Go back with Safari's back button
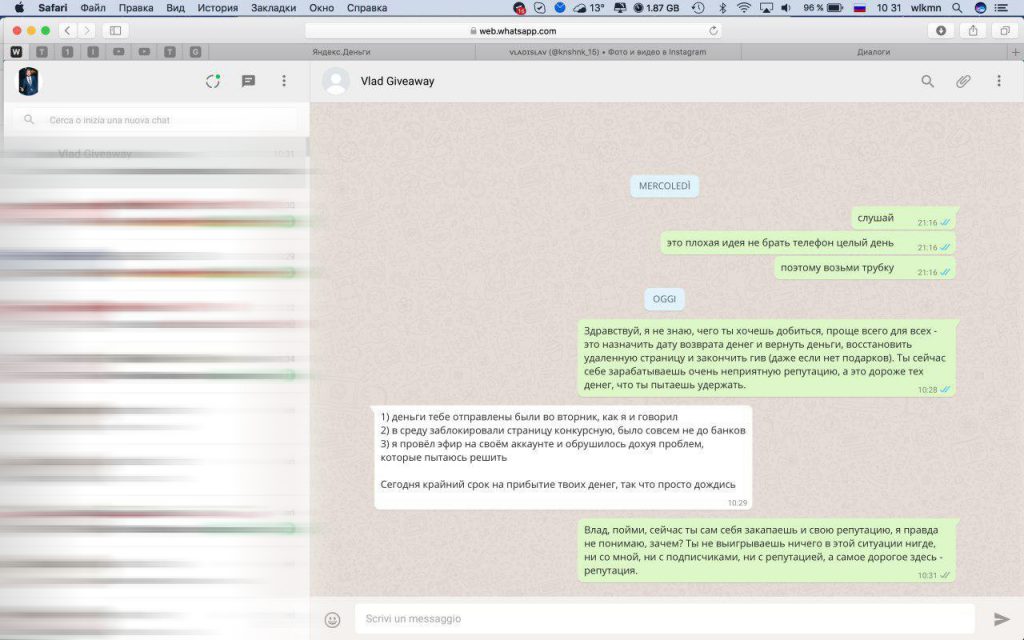Viewport: 1024px width, 640px height. click(x=67, y=31)
